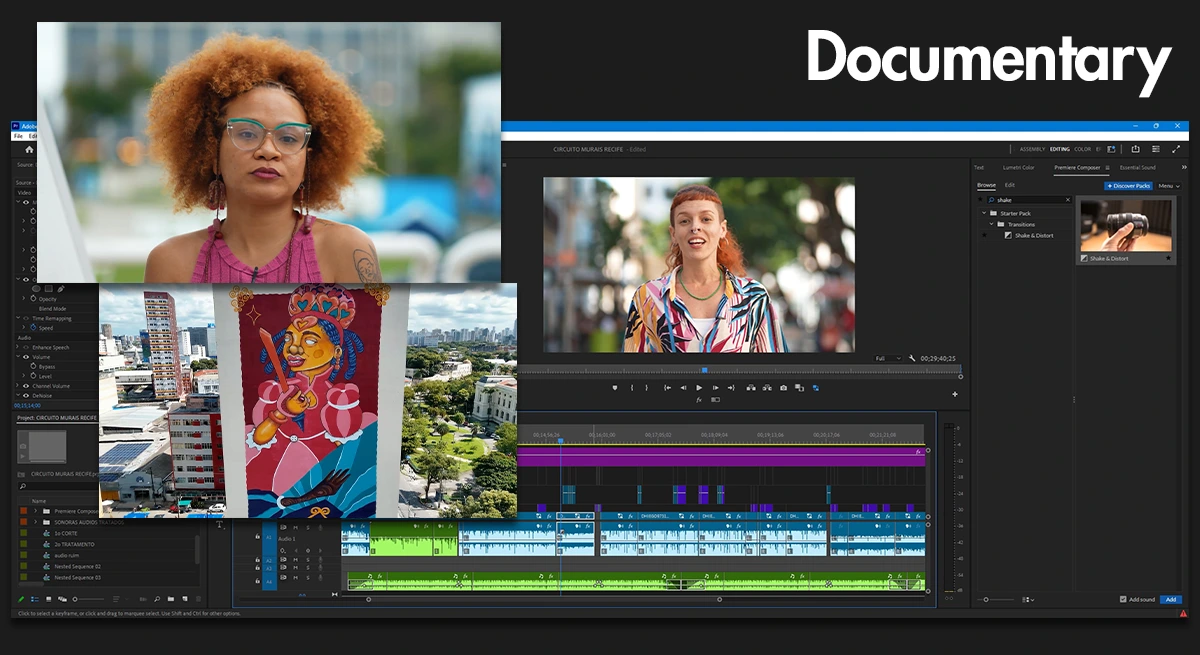The width and height of the screenshot is (1200, 655).
Task: Click the Discover Packs button
Action: (x=1128, y=186)
